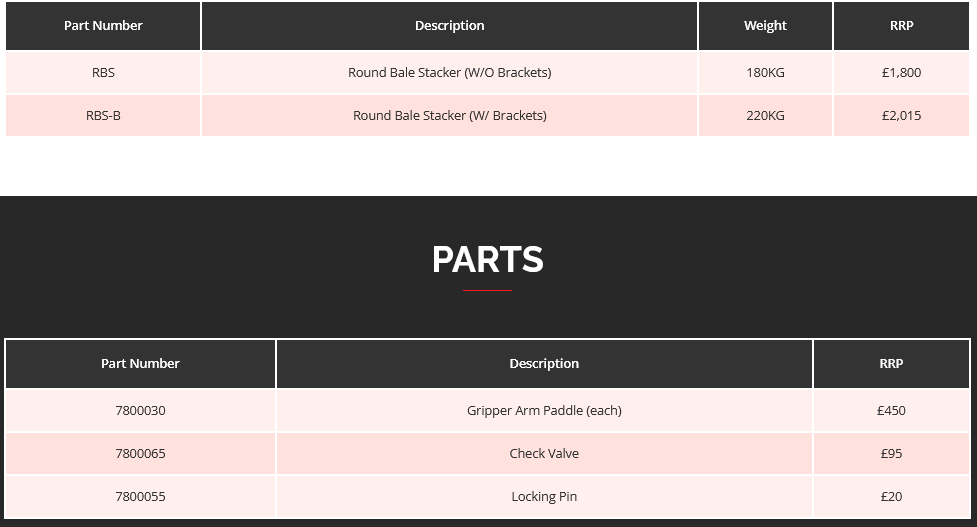This screenshot has height=527, width=977.
Task: Select the £20 price cell
Action: pos(891,496)
